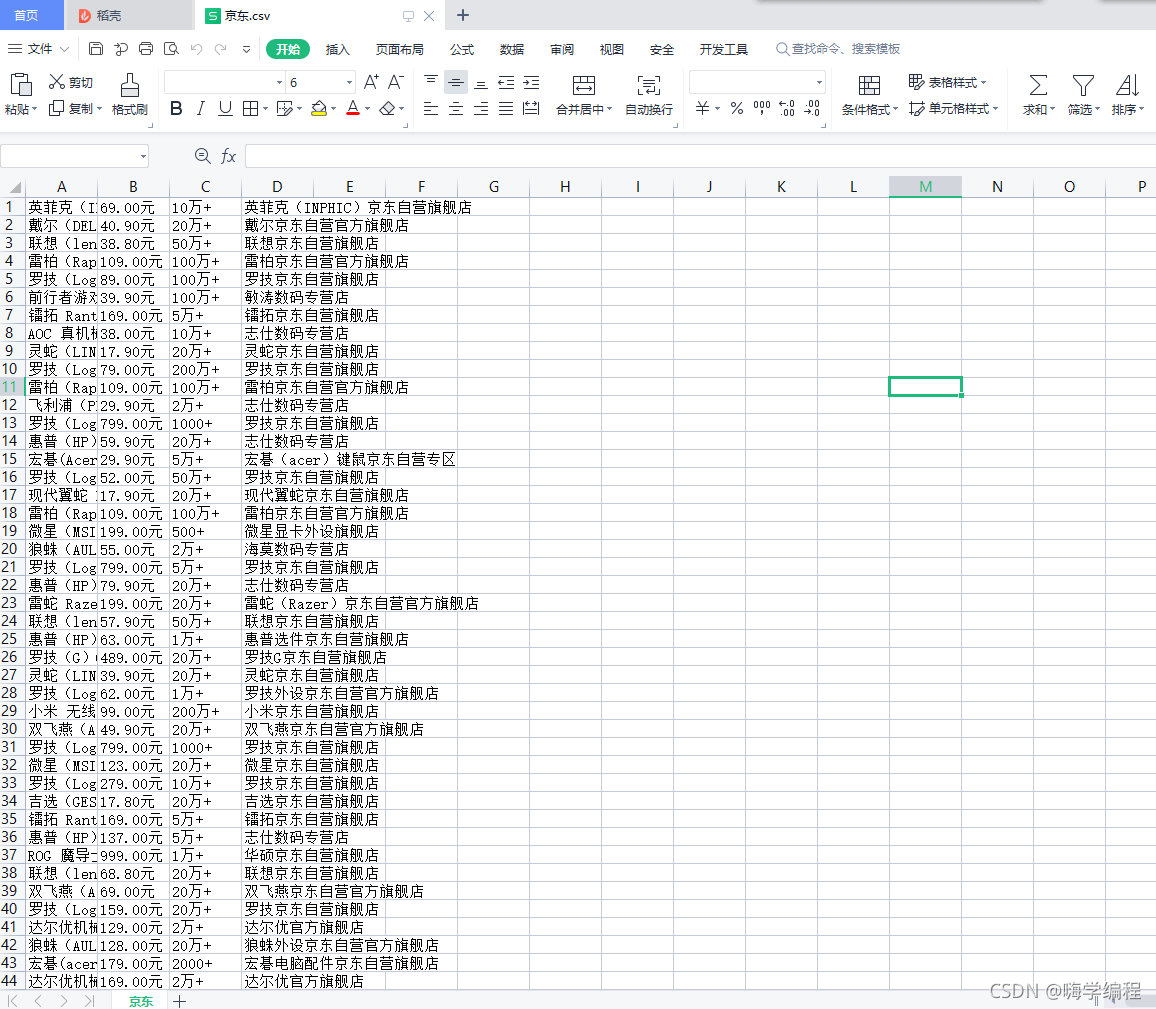
Task: Decrease decimal places
Action: point(812,108)
